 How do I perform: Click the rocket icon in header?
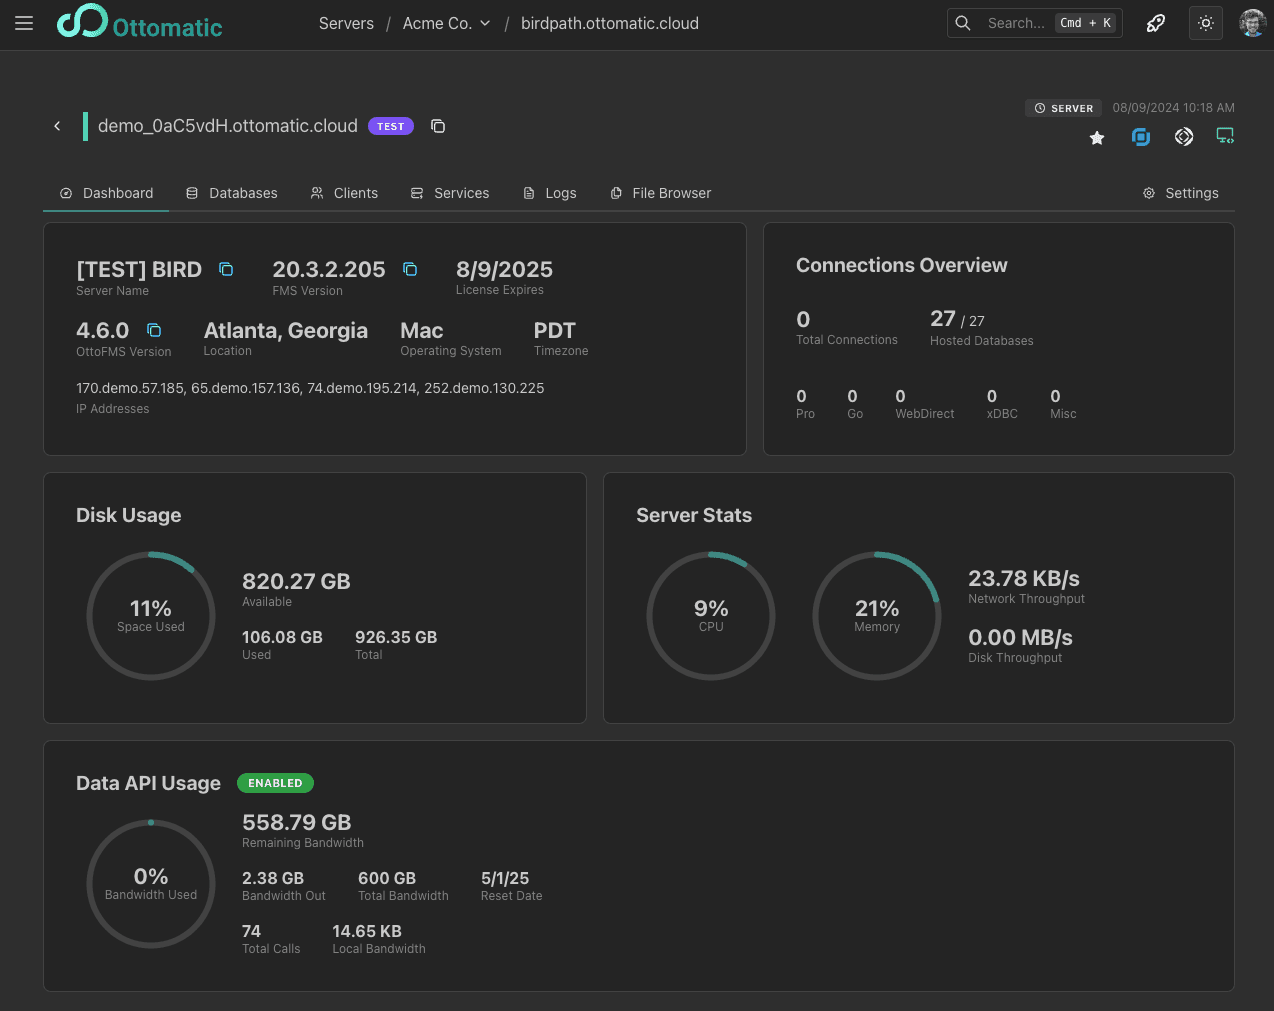(1156, 23)
